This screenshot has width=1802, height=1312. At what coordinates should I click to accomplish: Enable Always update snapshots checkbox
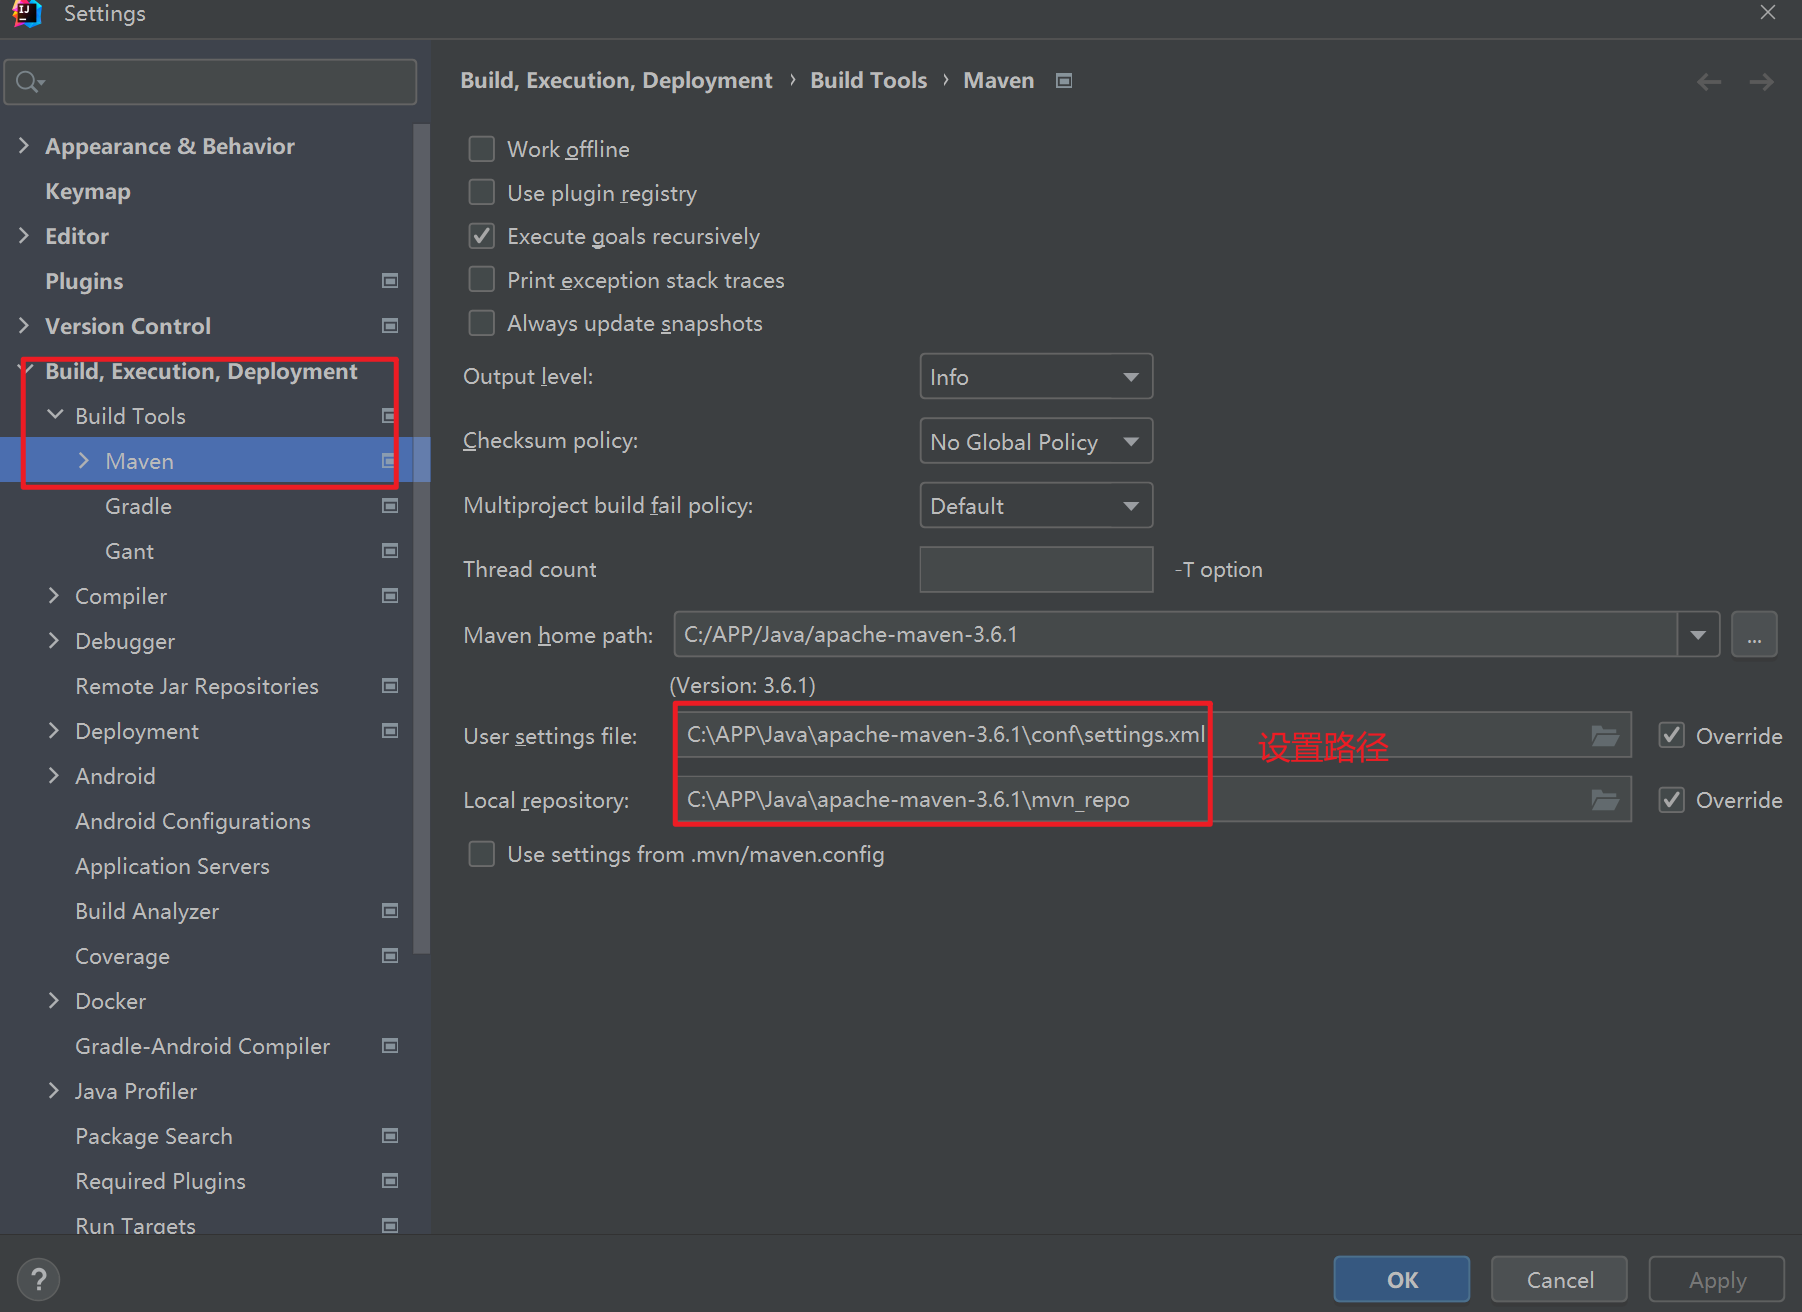pos(482,323)
